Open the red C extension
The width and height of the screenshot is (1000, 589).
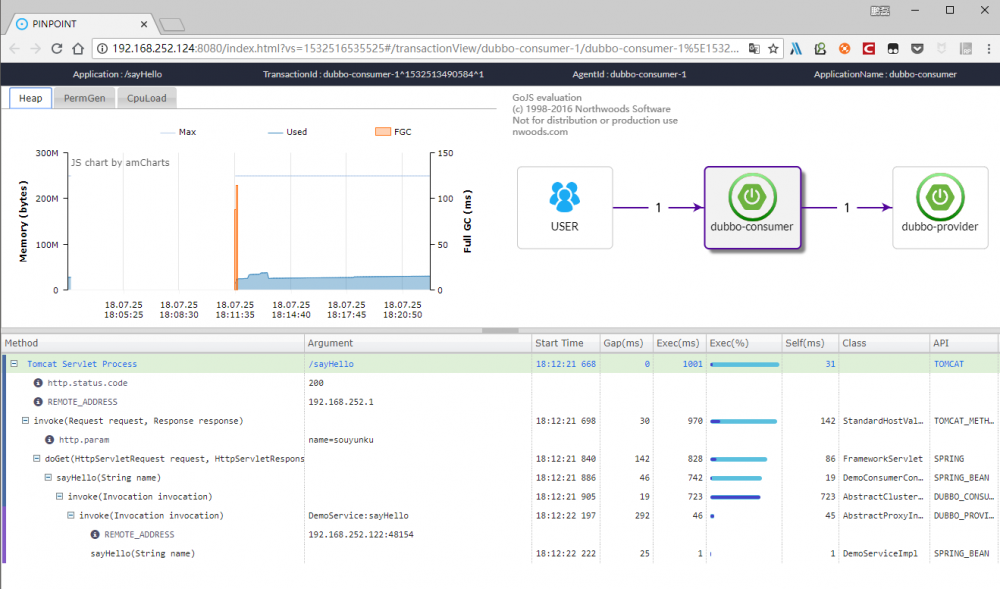(869, 48)
